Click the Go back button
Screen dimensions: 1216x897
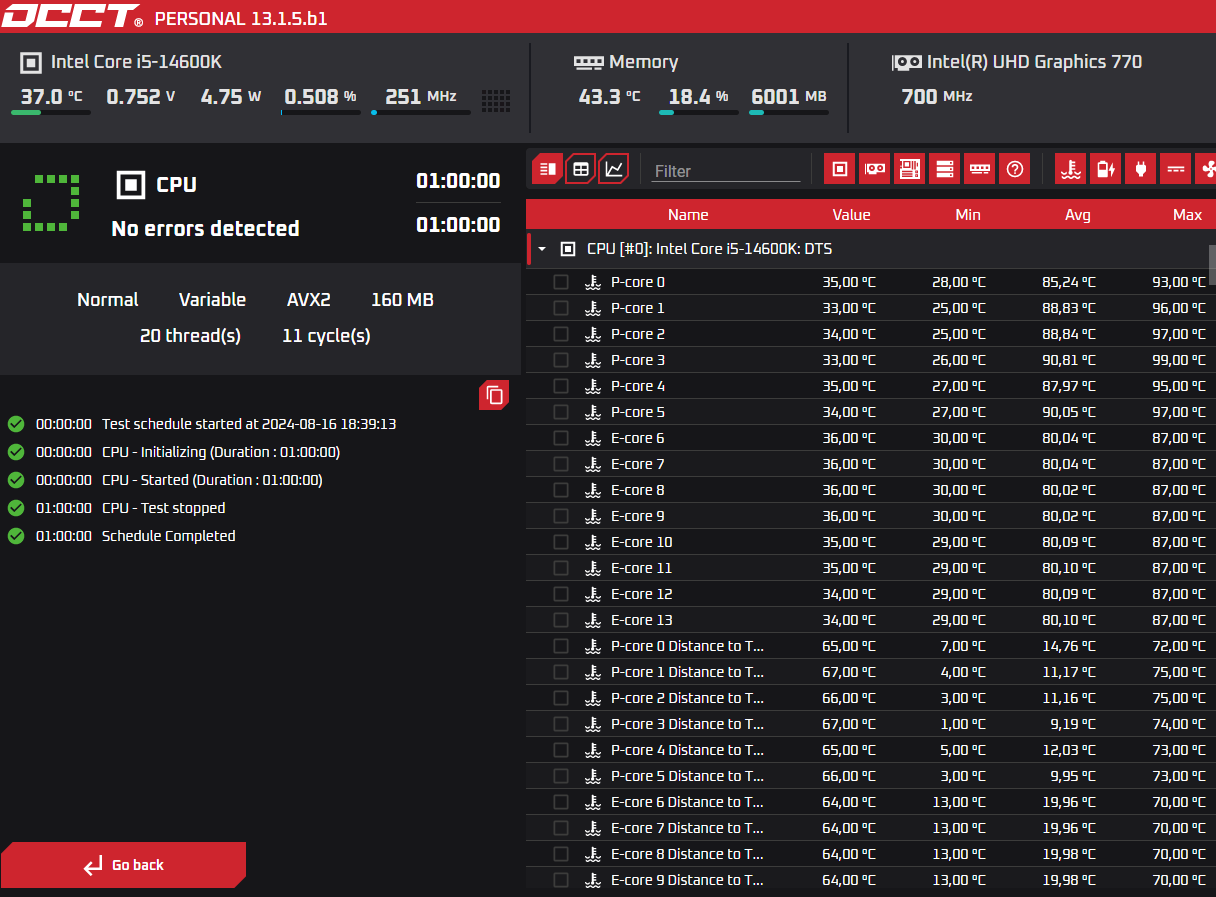pos(124,865)
